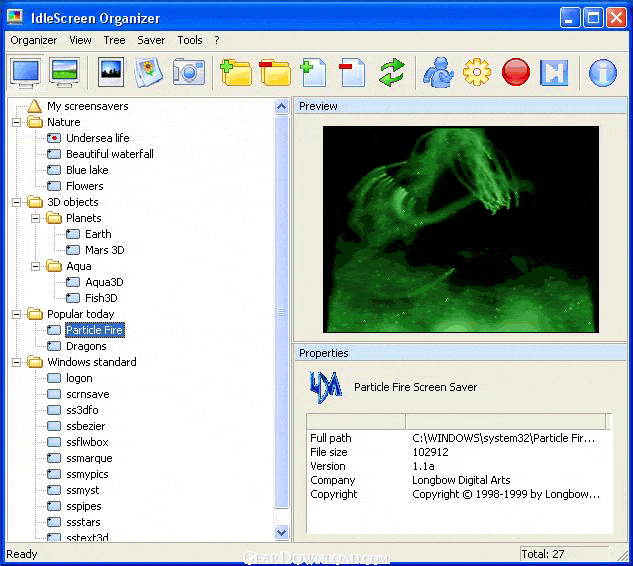Open the View menu
The height and width of the screenshot is (566, 633).
click(80, 40)
